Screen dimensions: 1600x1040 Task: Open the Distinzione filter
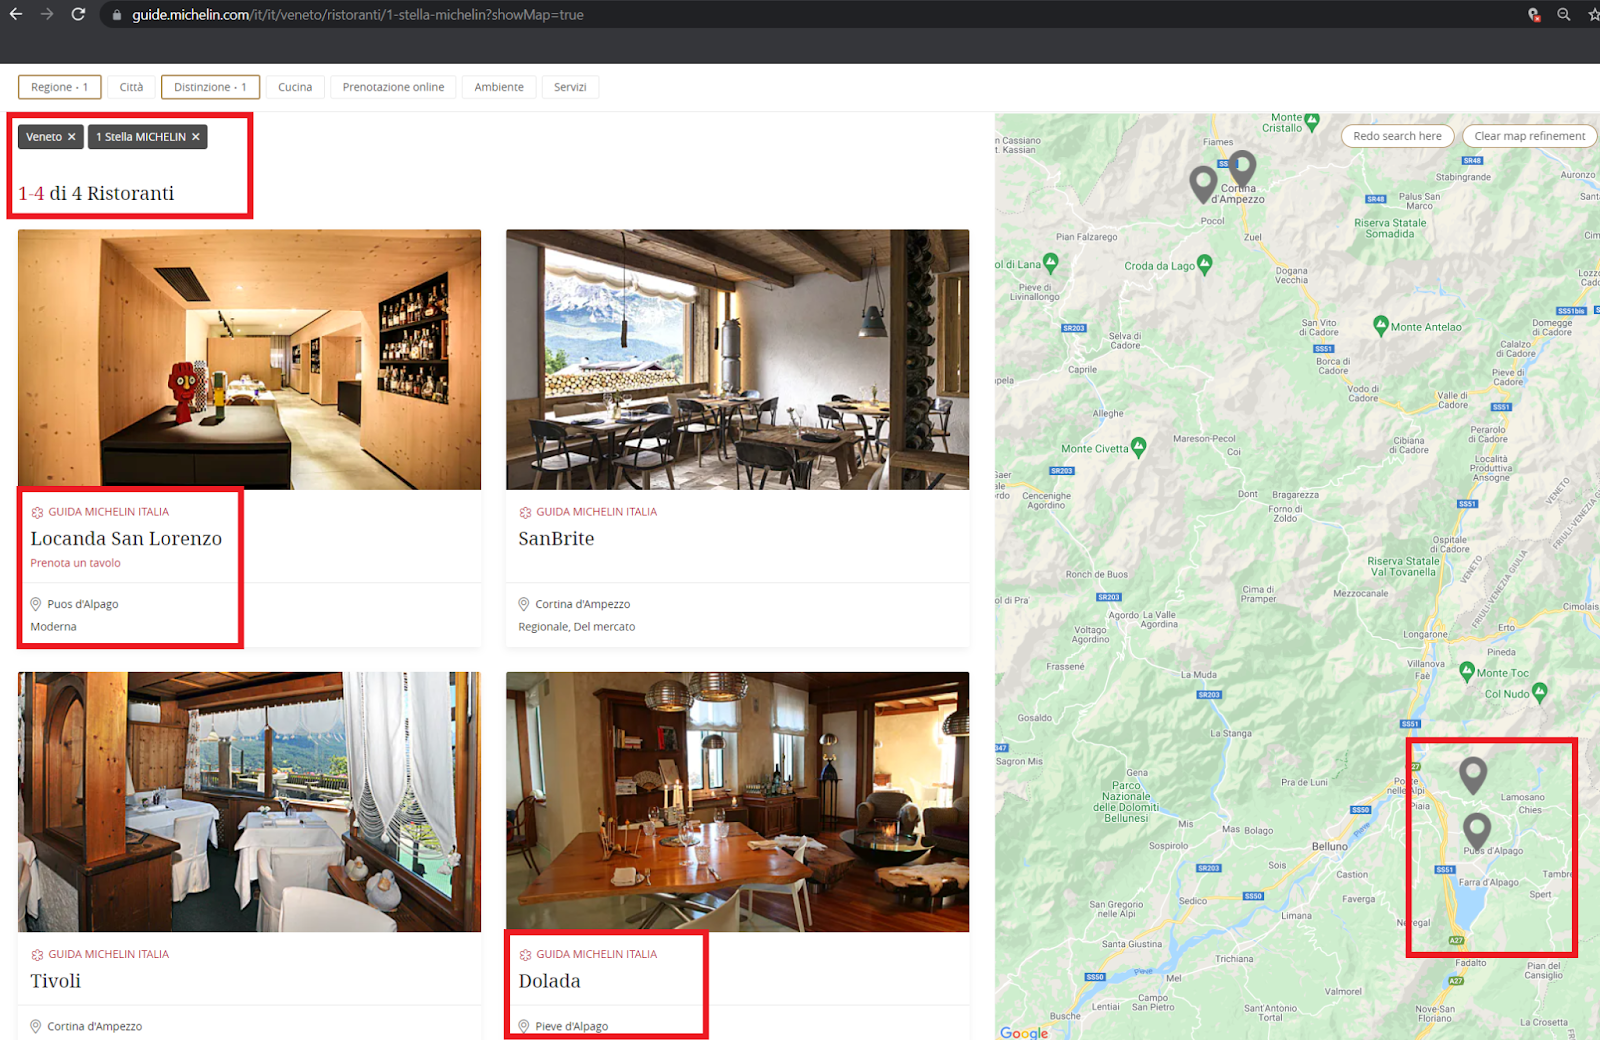coord(210,87)
